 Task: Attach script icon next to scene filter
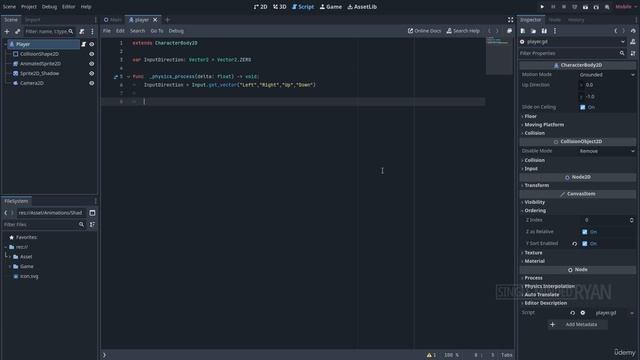pyautogui.click(x=82, y=31)
